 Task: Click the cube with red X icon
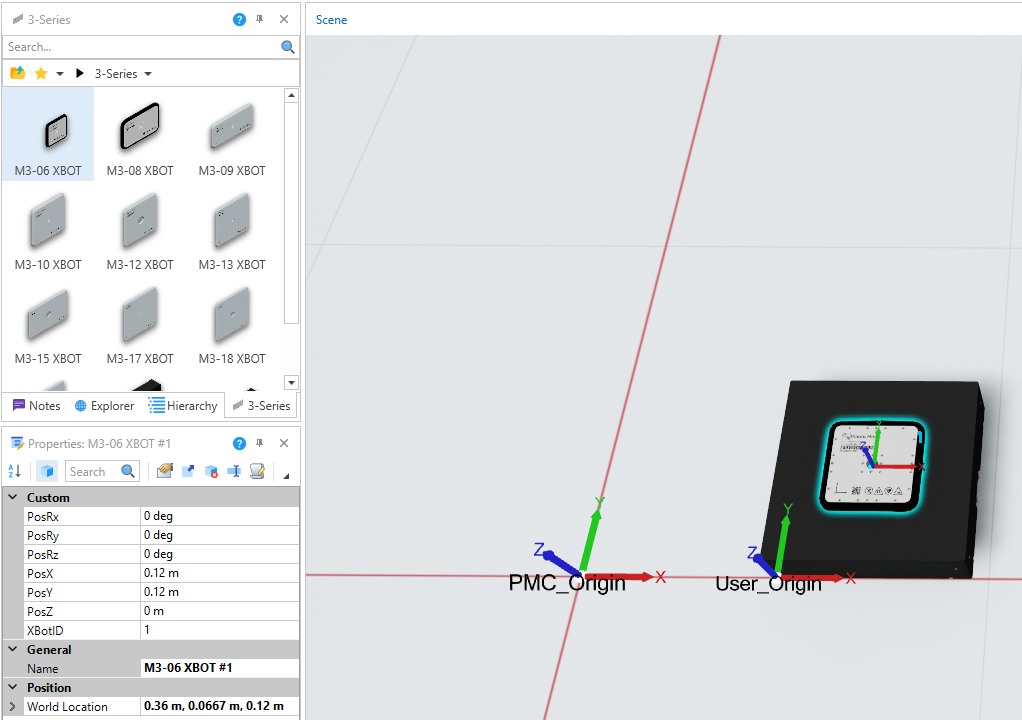coord(211,471)
